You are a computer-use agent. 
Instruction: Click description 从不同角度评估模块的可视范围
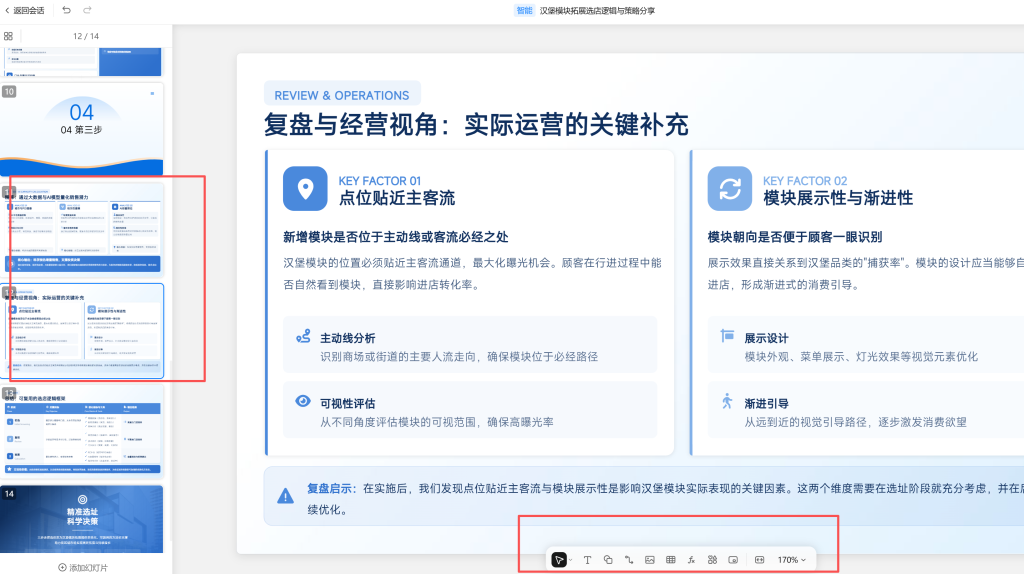[x=436, y=422]
